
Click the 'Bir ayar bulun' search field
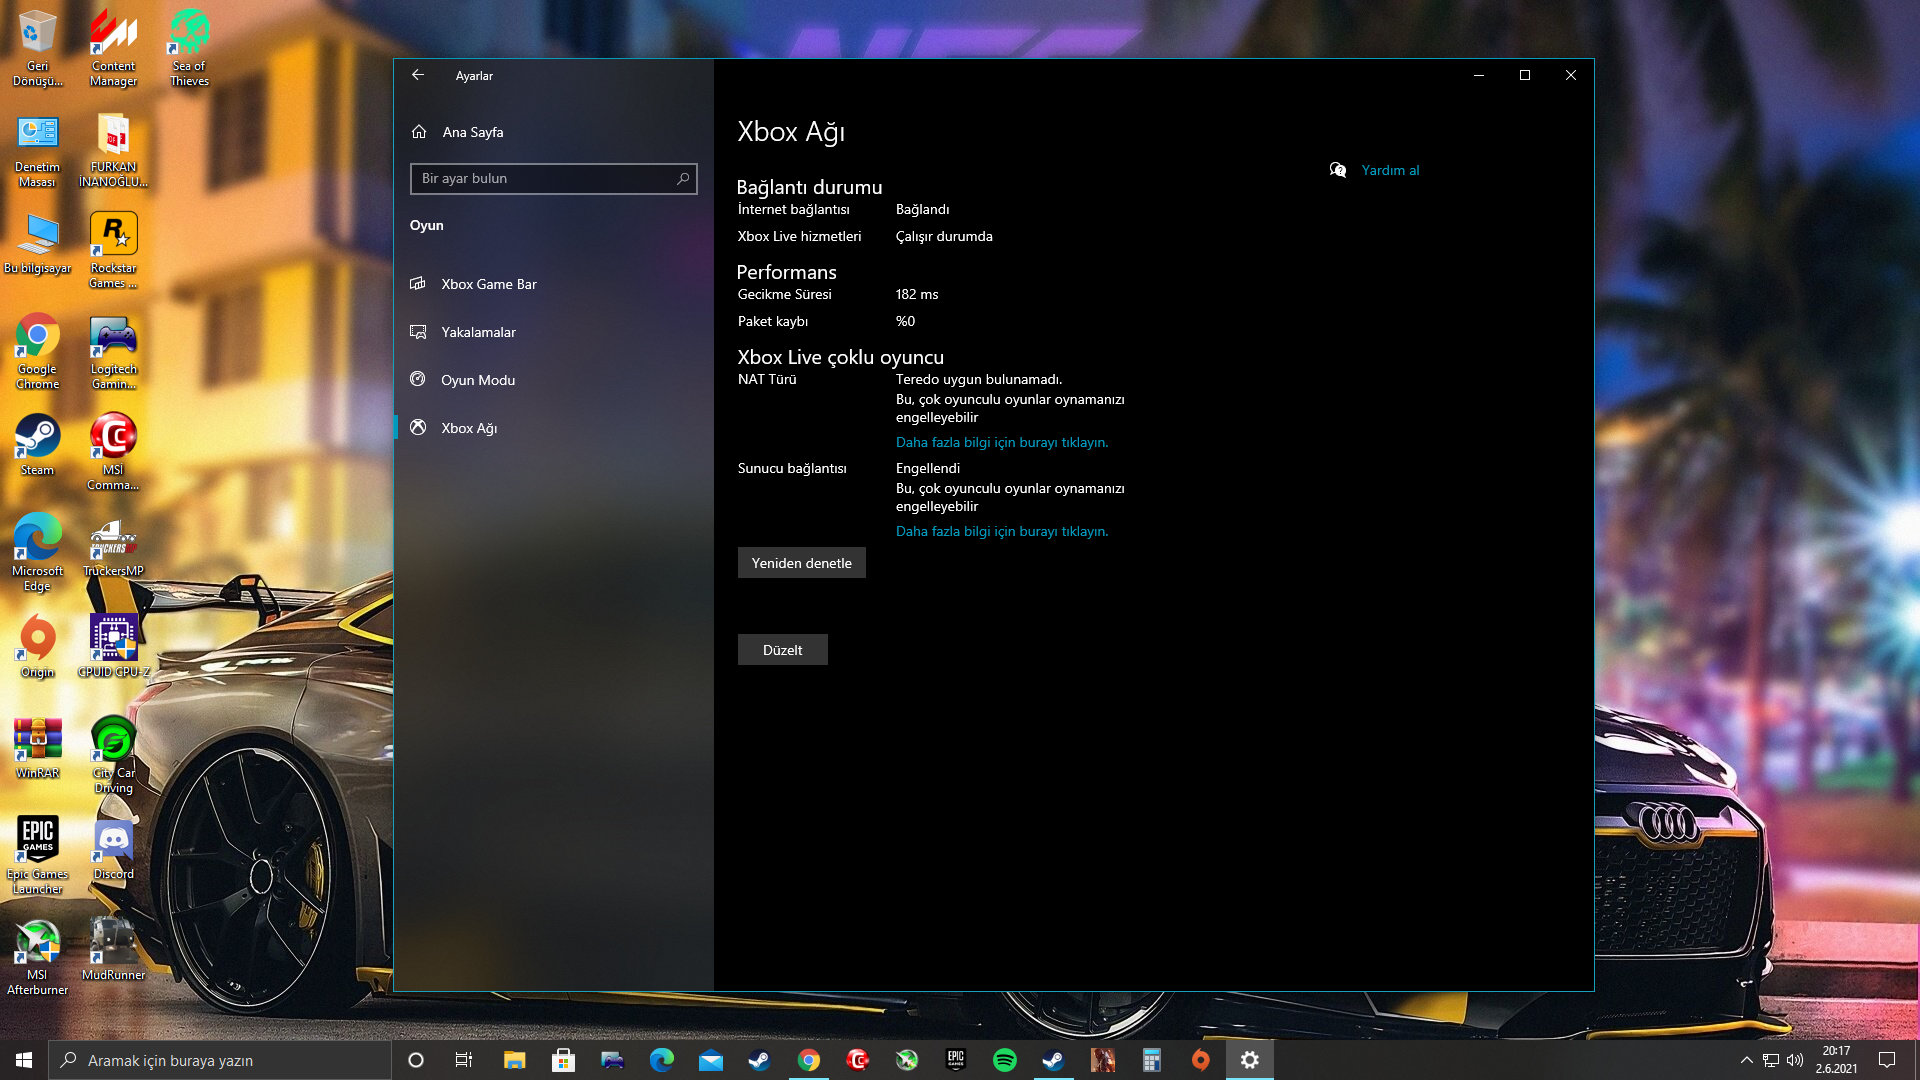pyautogui.click(x=545, y=179)
